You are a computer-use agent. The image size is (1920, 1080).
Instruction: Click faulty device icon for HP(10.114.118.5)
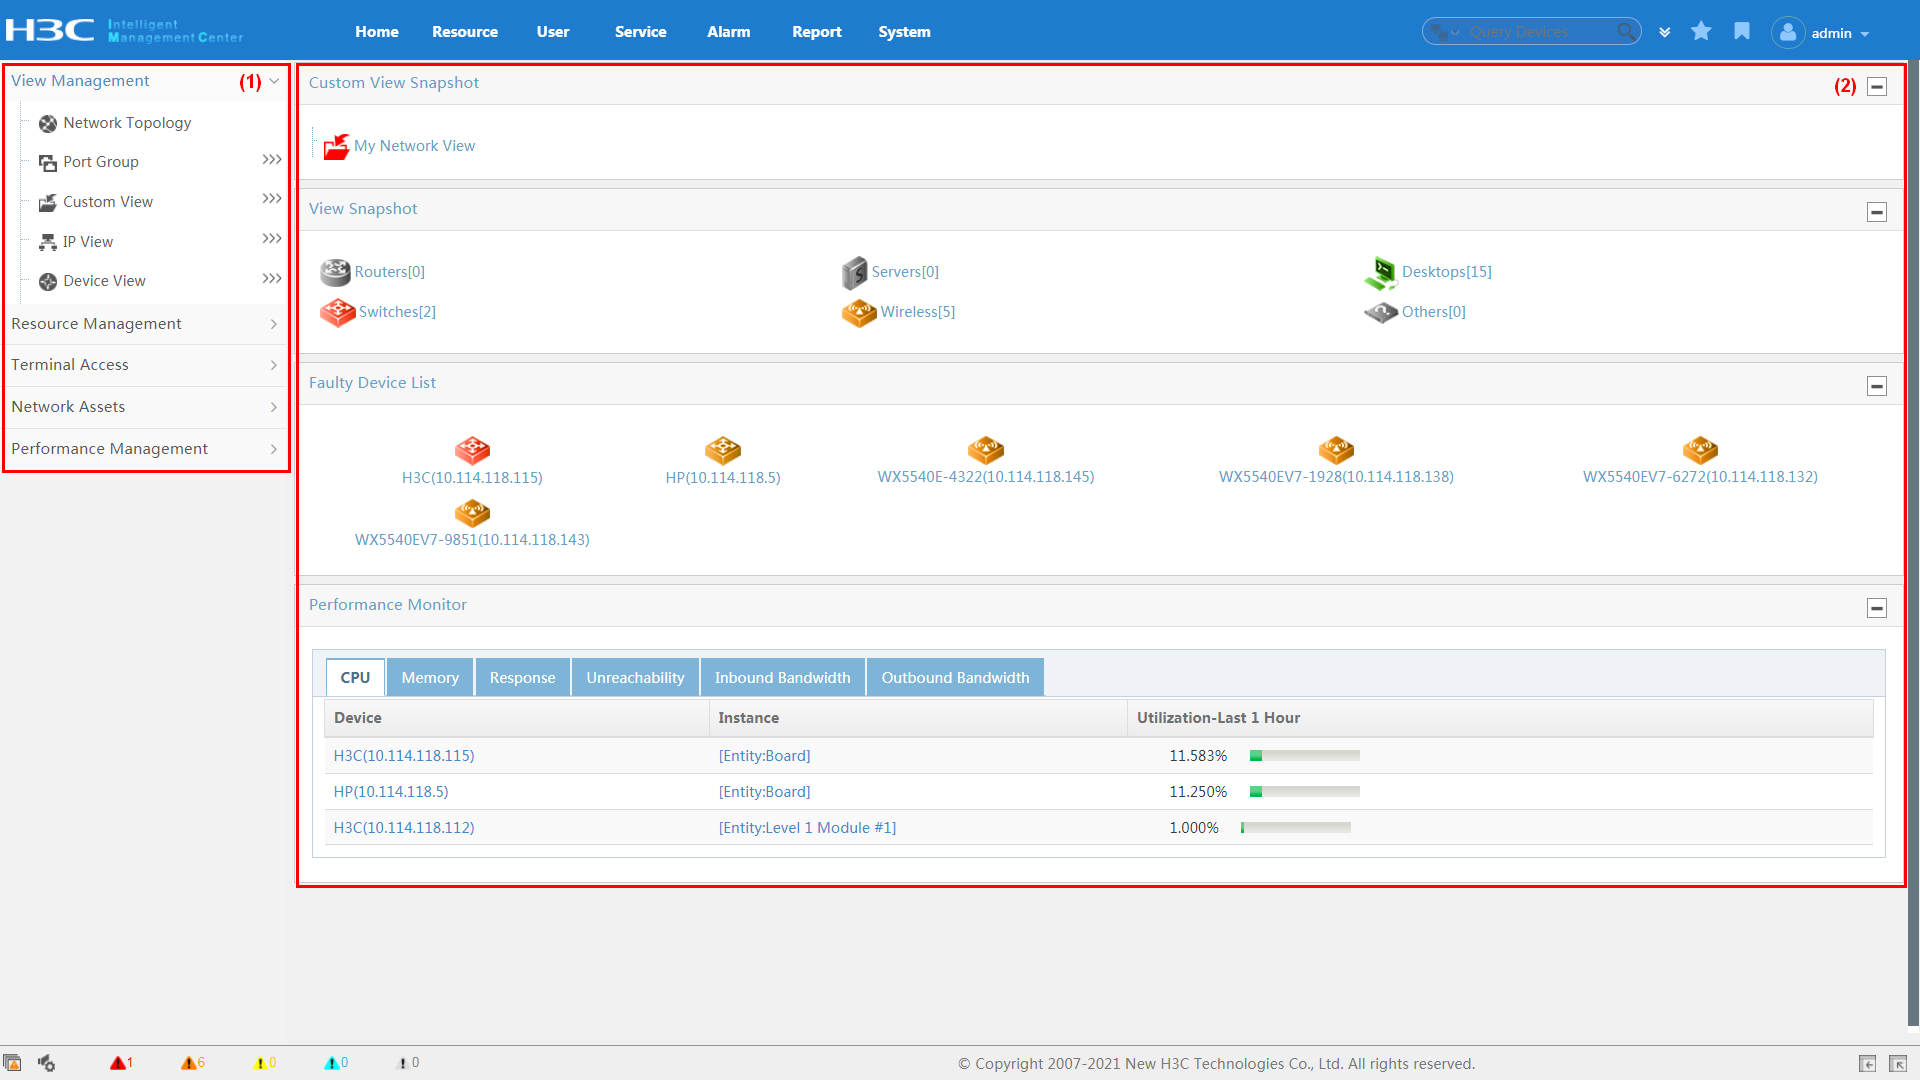pos(722,450)
